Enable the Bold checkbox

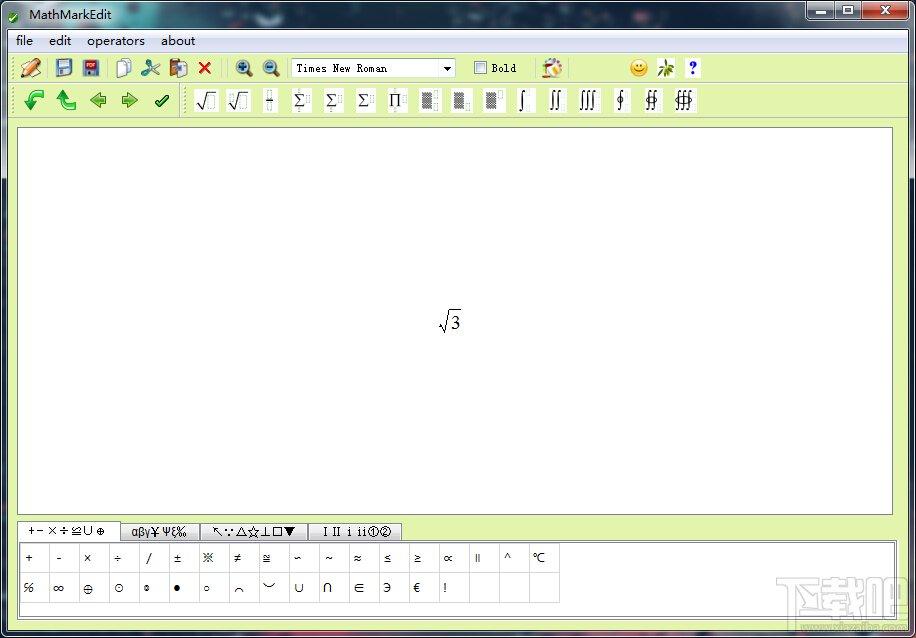pyautogui.click(x=480, y=68)
